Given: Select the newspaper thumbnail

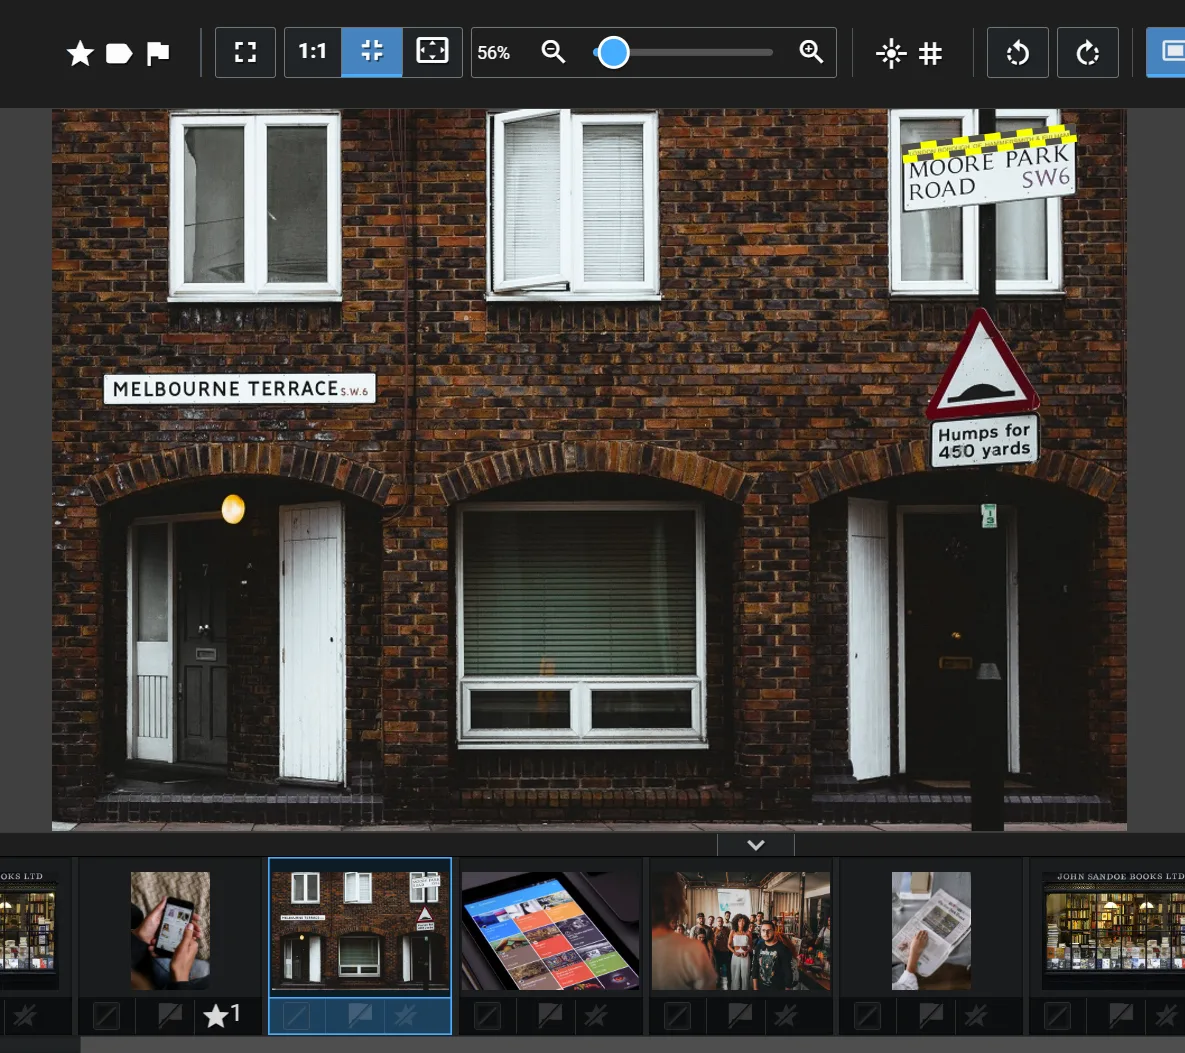Looking at the screenshot, I should coord(931,931).
